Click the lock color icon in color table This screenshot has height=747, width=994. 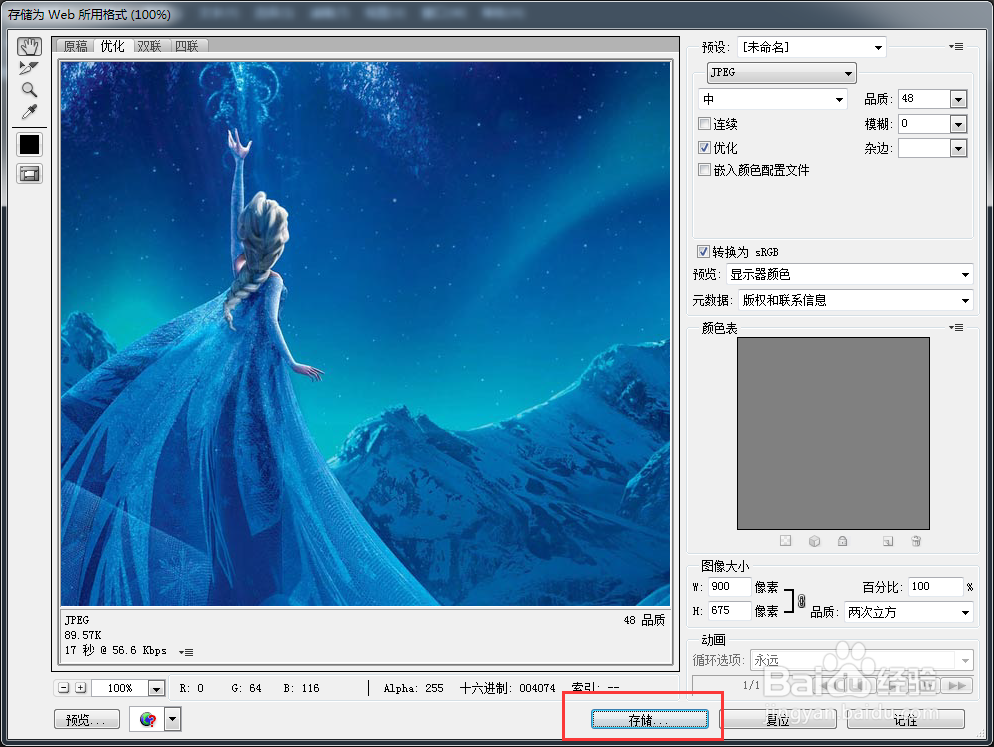coord(842,541)
